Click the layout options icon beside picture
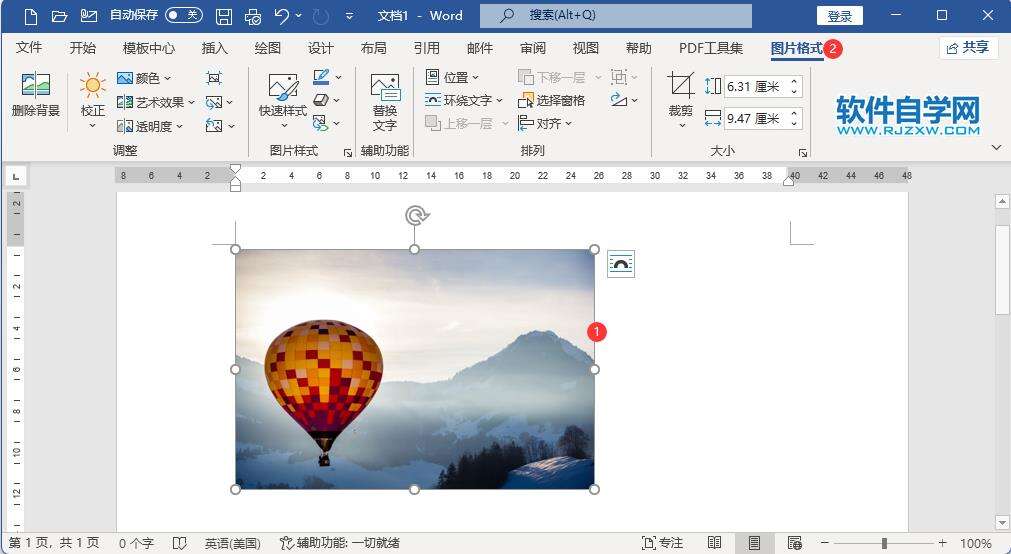Screen dimensions: 1011x554 621,264
